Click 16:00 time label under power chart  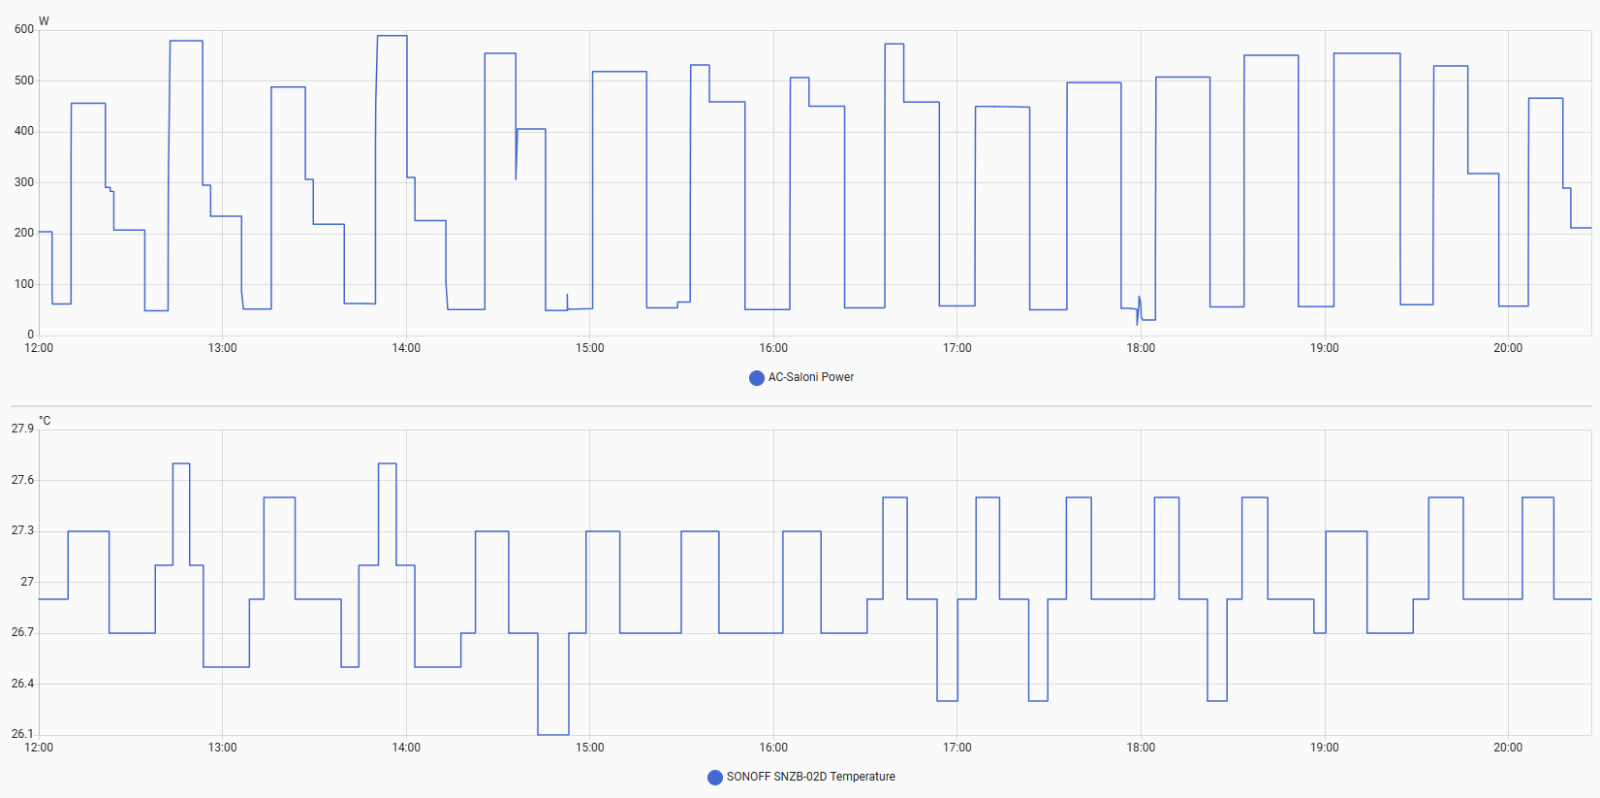click(x=773, y=348)
